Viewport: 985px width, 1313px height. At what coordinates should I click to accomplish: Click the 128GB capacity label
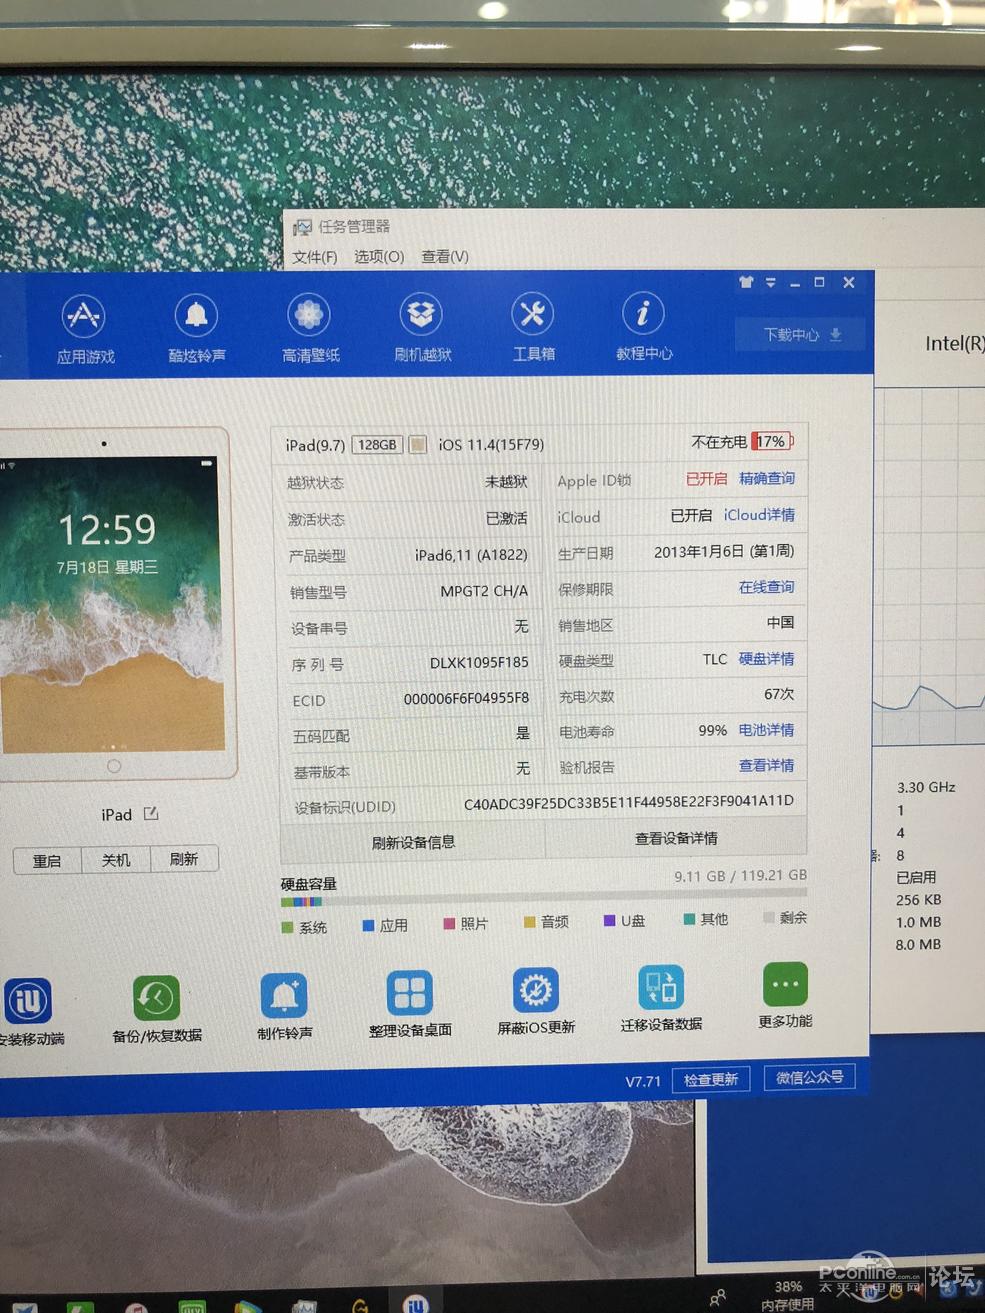click(377, 445)
